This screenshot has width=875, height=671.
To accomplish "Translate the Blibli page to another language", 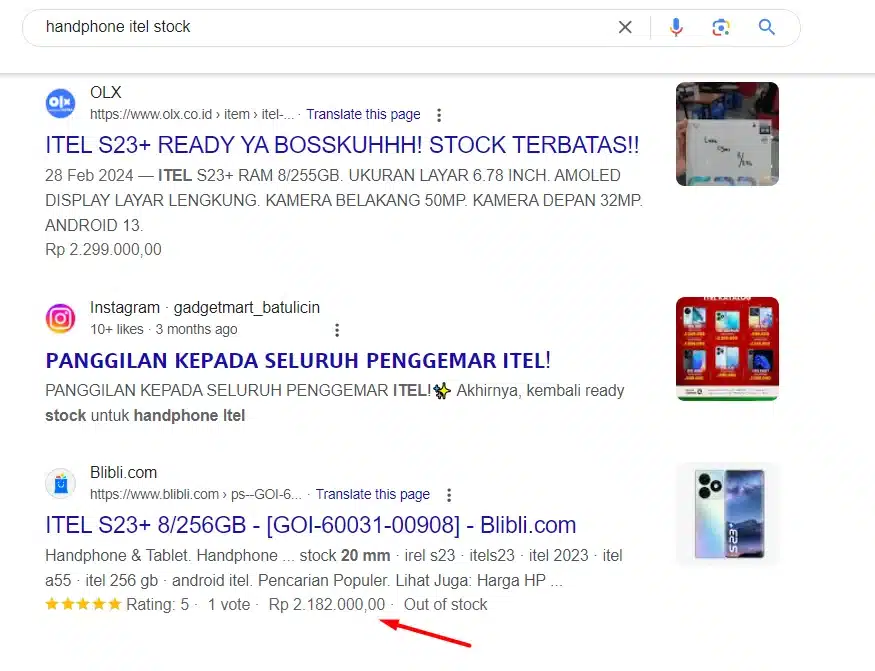I will 372,494.
